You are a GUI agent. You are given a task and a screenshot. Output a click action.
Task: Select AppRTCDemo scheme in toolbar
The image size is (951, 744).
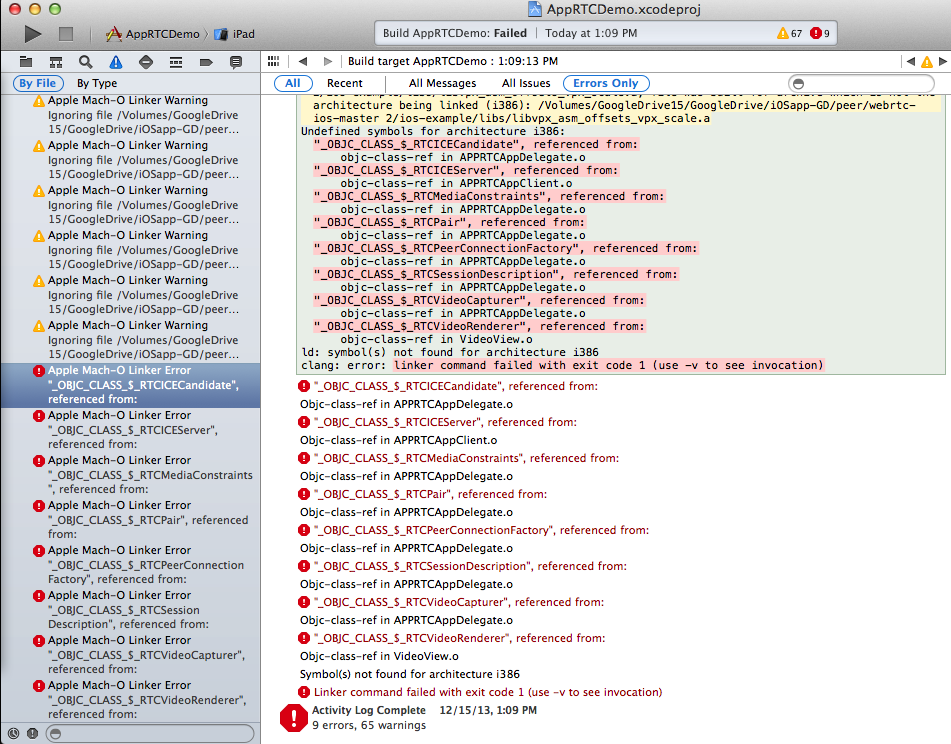[x=153, y=34]
